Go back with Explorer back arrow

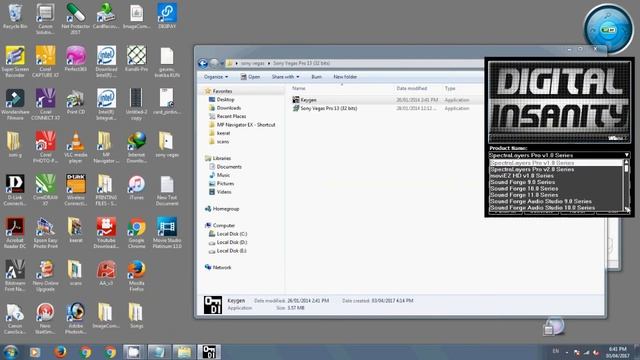pos(203,63)
